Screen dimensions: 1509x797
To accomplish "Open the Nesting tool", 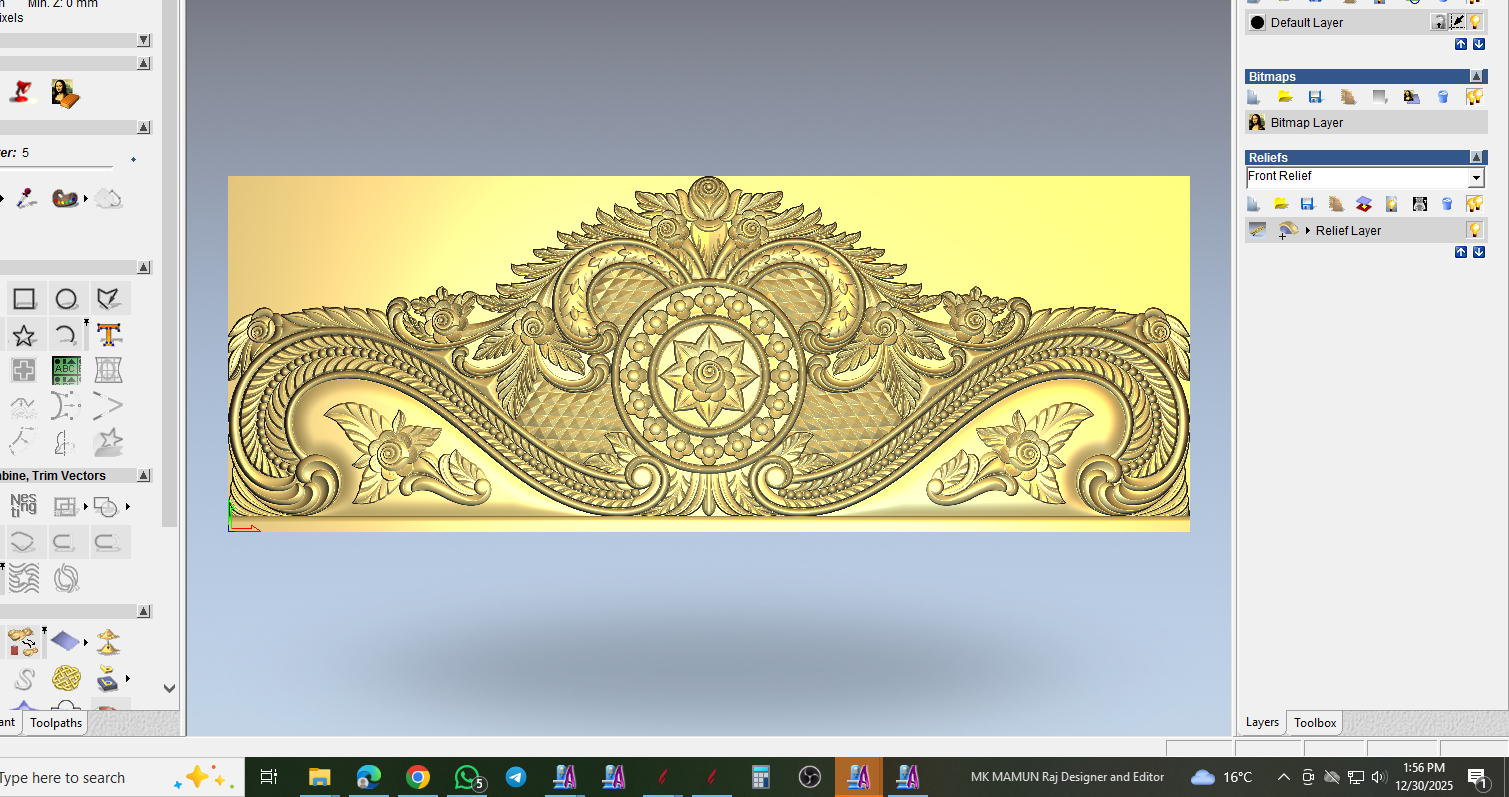I will tap(23, 506).
